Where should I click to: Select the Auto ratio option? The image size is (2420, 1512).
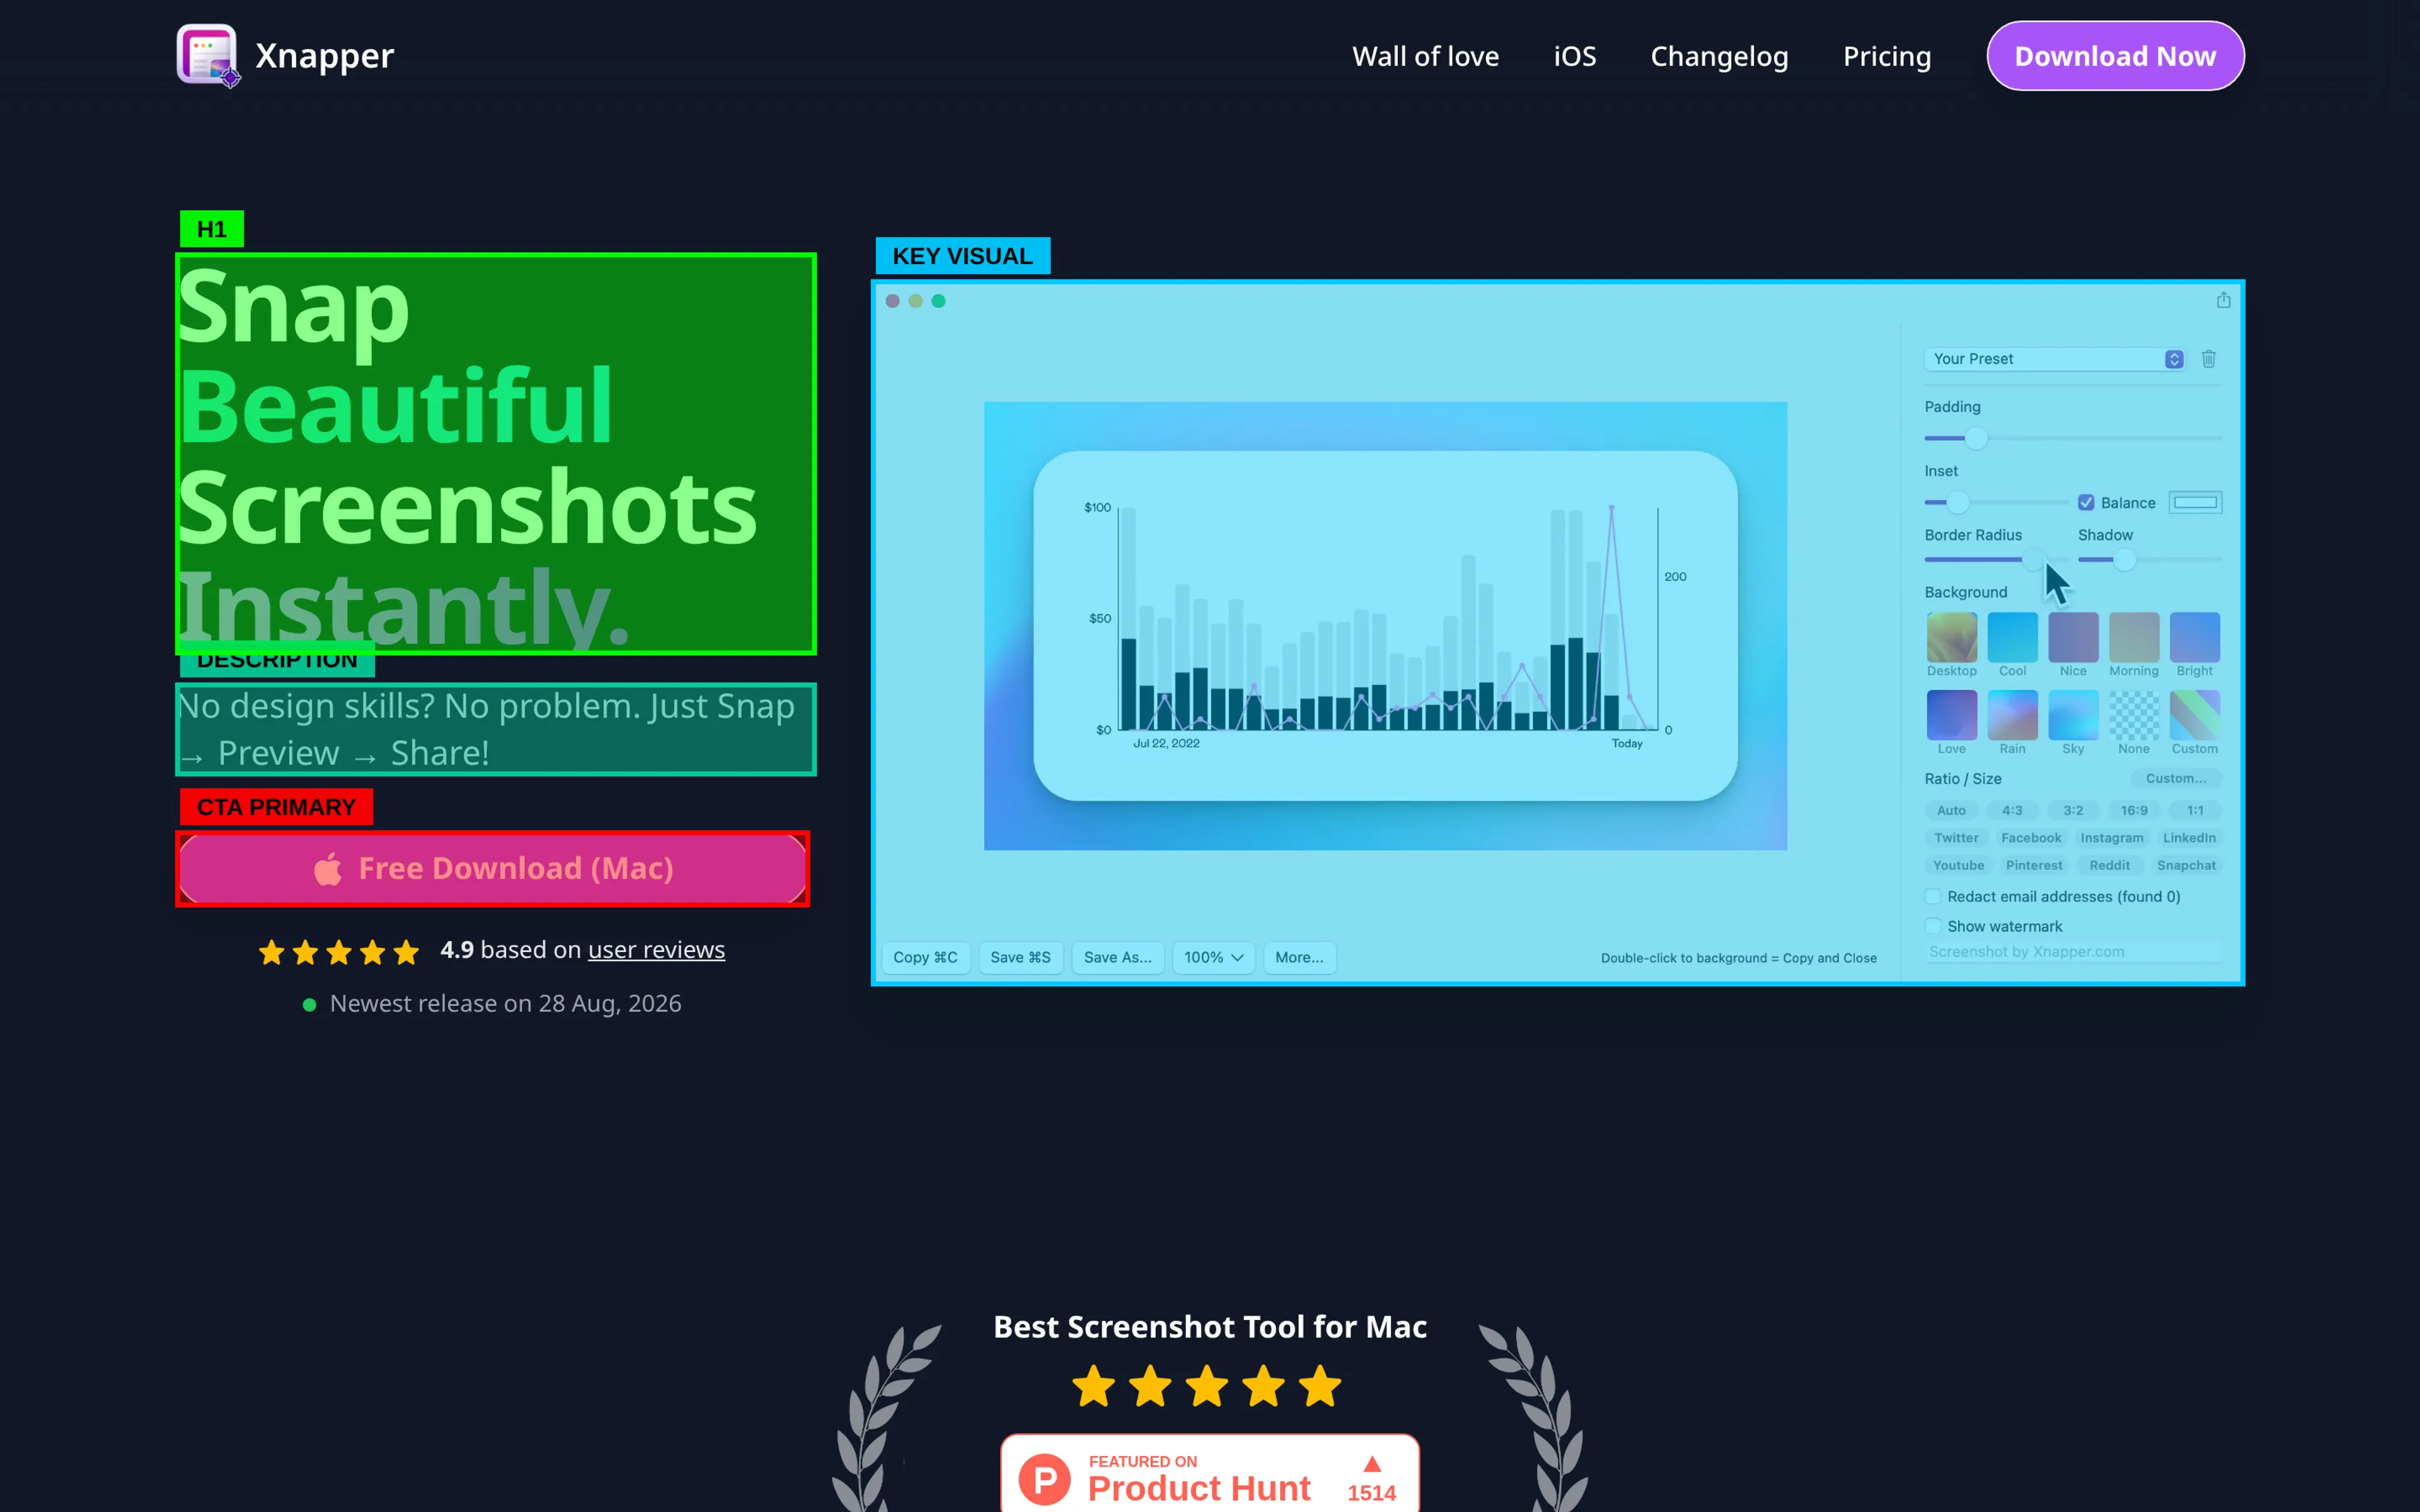pos(1951,810)
